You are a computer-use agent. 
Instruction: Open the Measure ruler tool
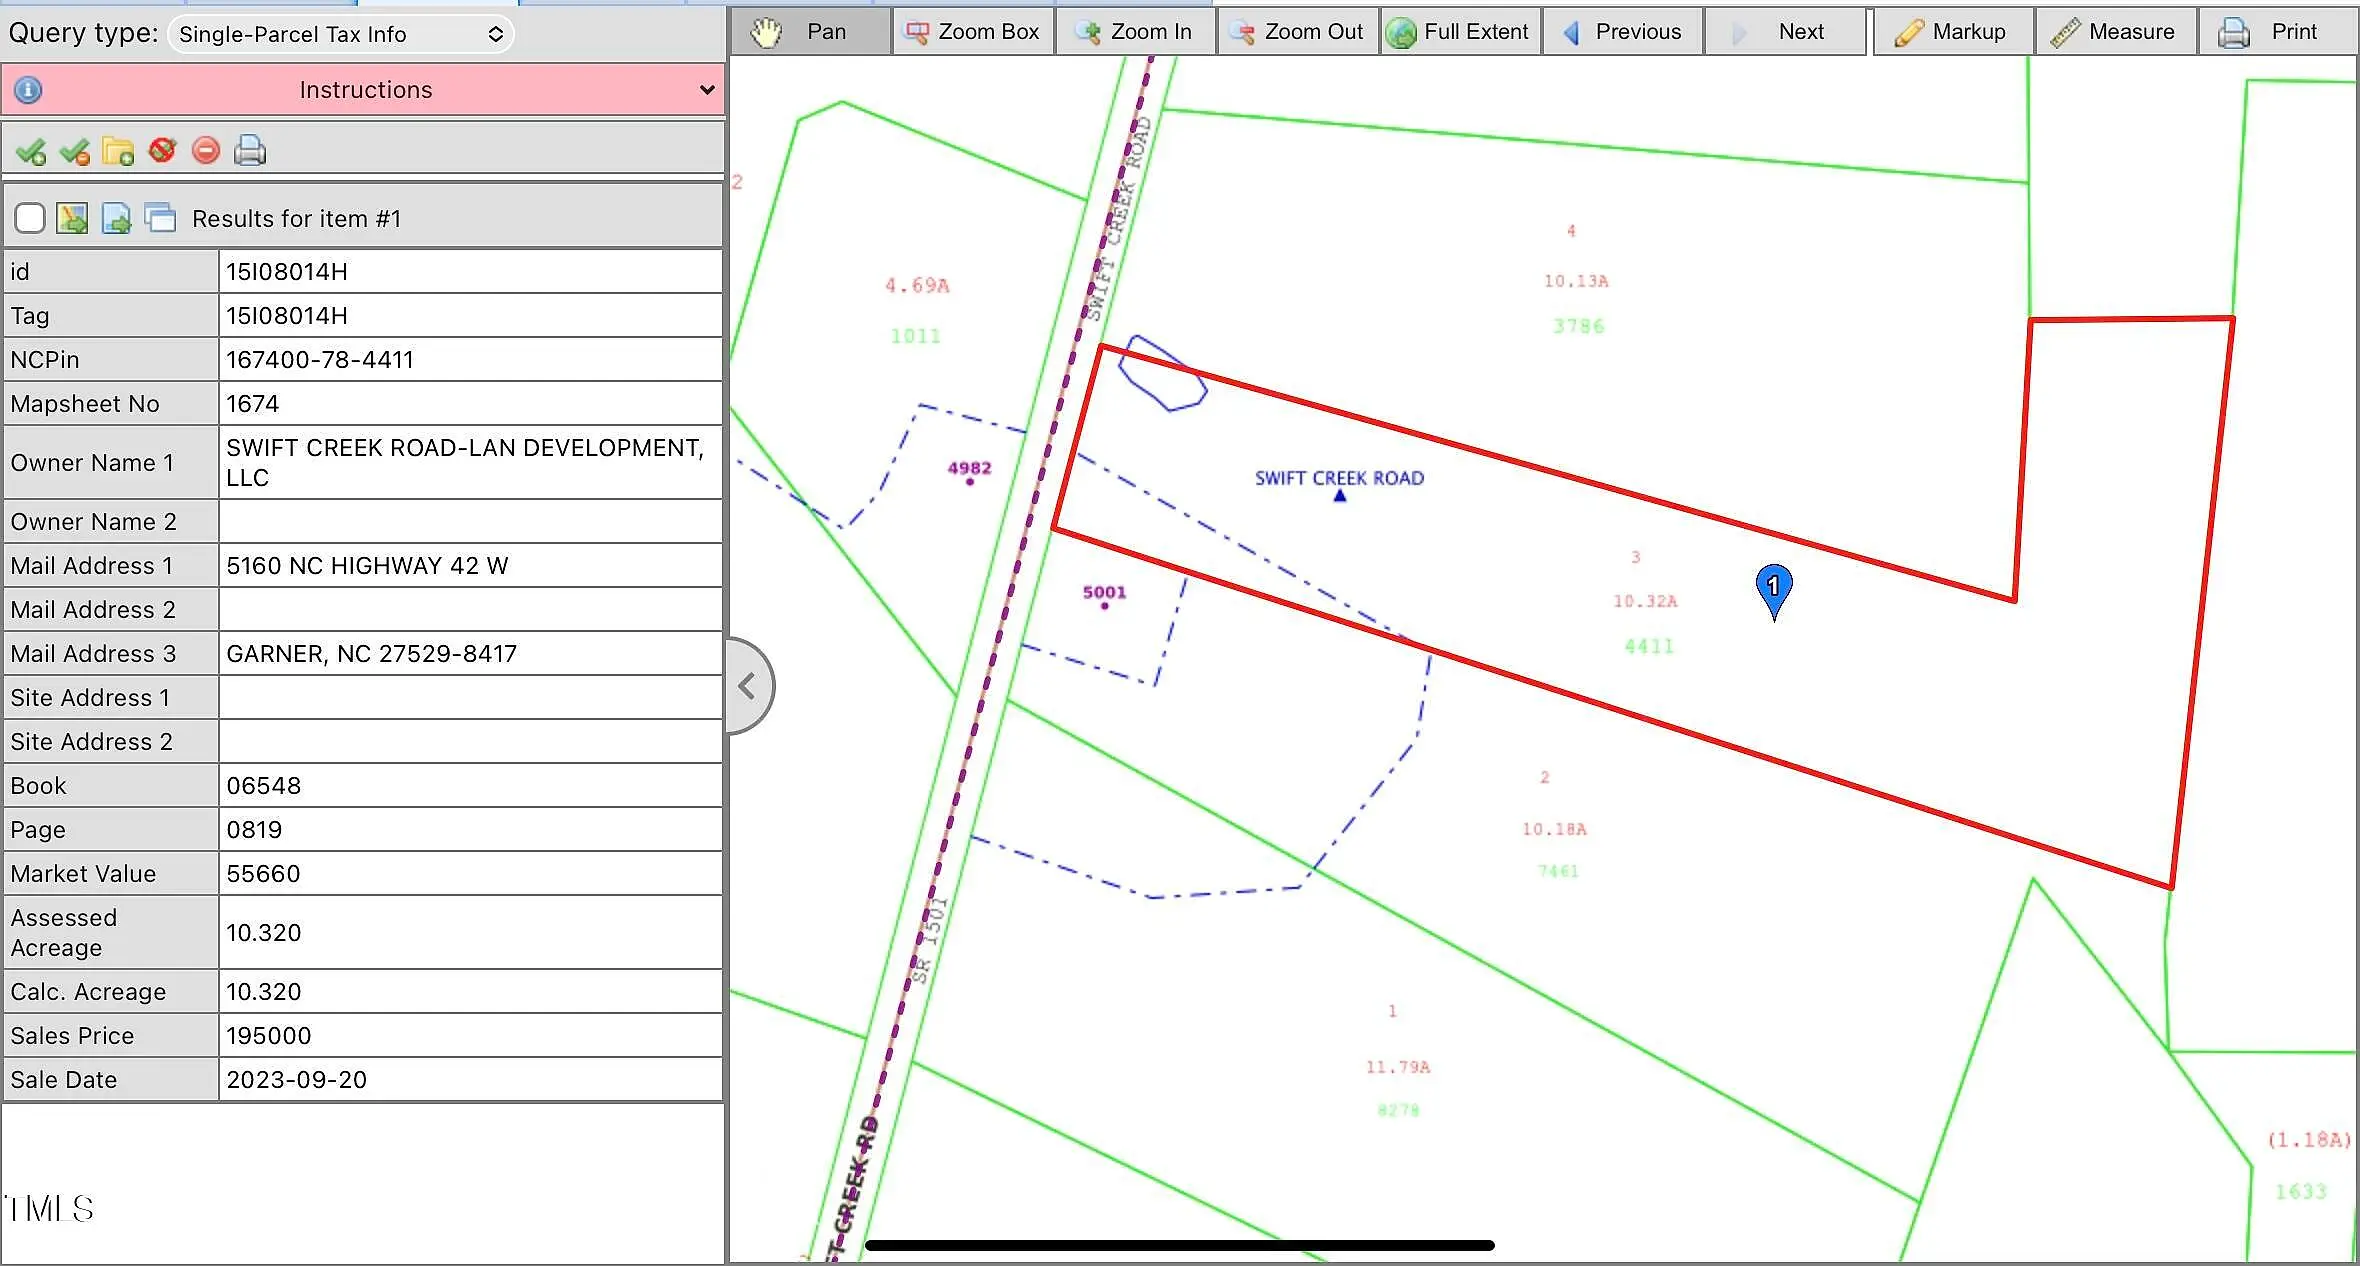(x=2116, y=32)
